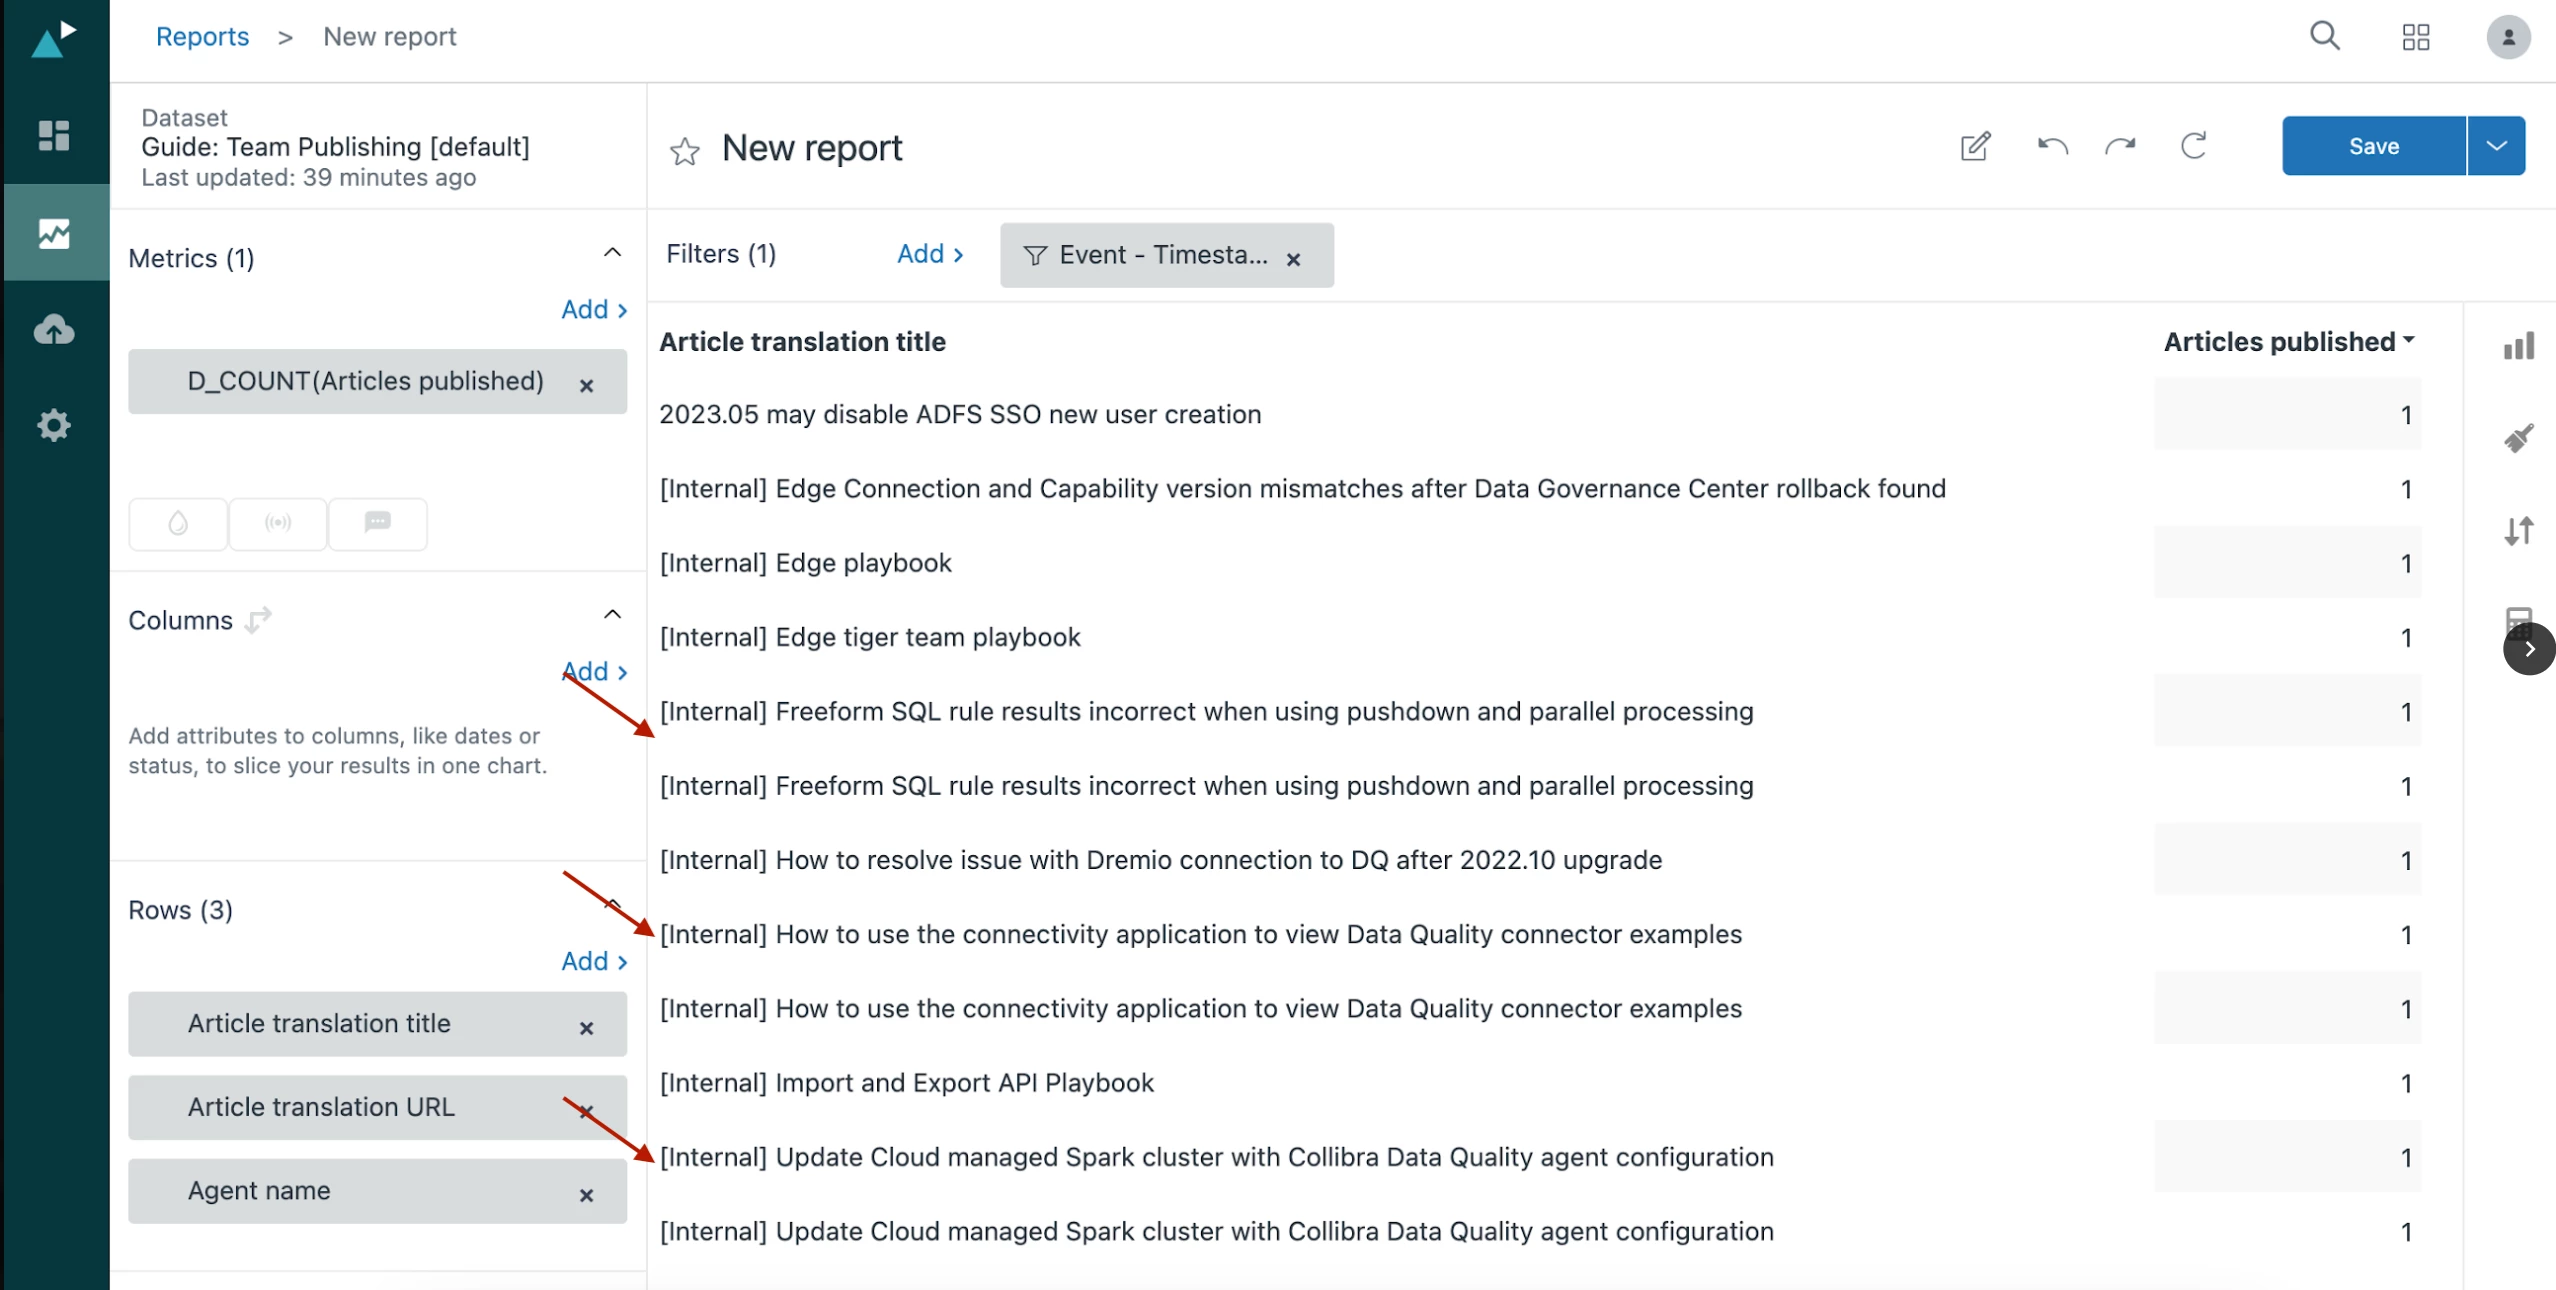The height and width of the screenshot is (1290, 2556).
Task: Click the star icon to favorite report
Action: pos(684,150)
